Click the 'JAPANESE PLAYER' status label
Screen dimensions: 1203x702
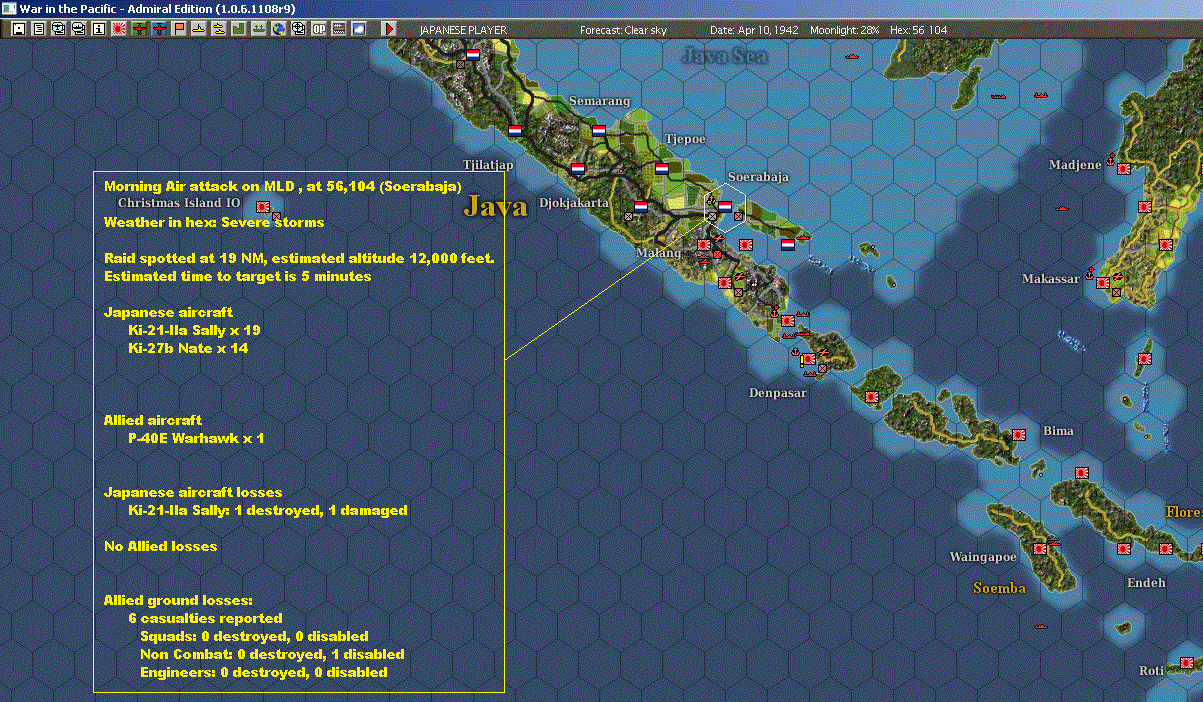463,30
